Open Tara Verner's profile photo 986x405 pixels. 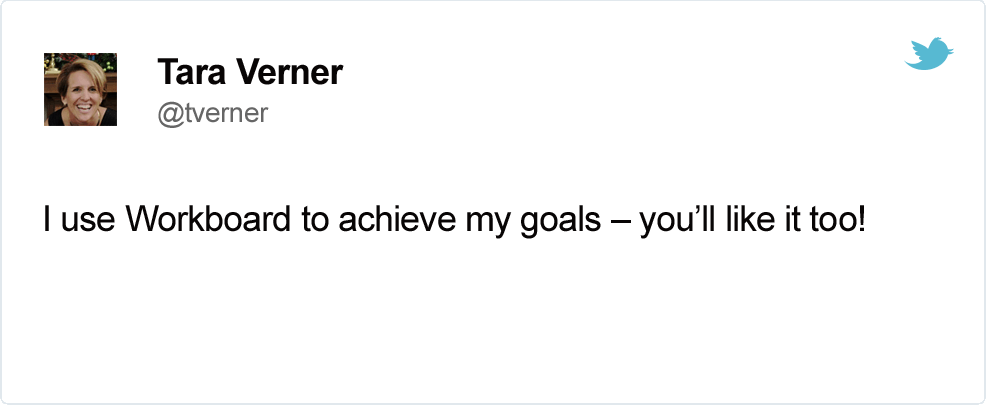80,89
